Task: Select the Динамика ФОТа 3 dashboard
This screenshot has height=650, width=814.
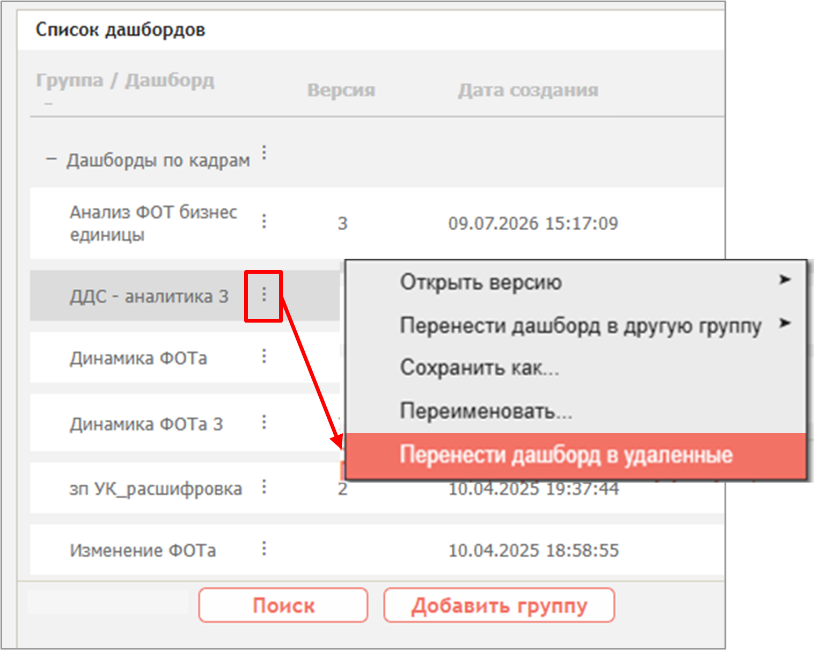Action: click(x=146, y=424)
